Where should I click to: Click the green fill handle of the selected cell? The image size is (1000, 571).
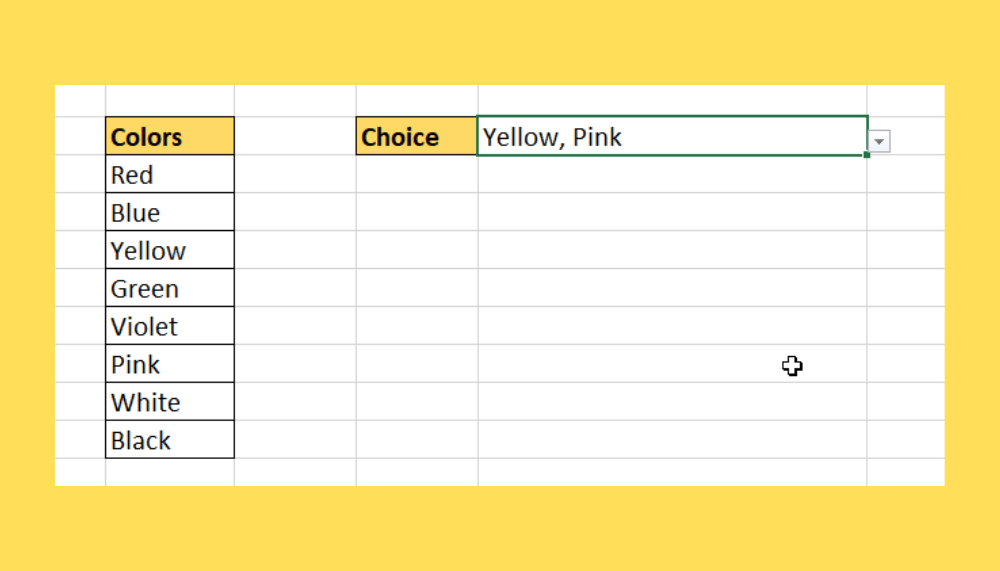coord(867,155)
